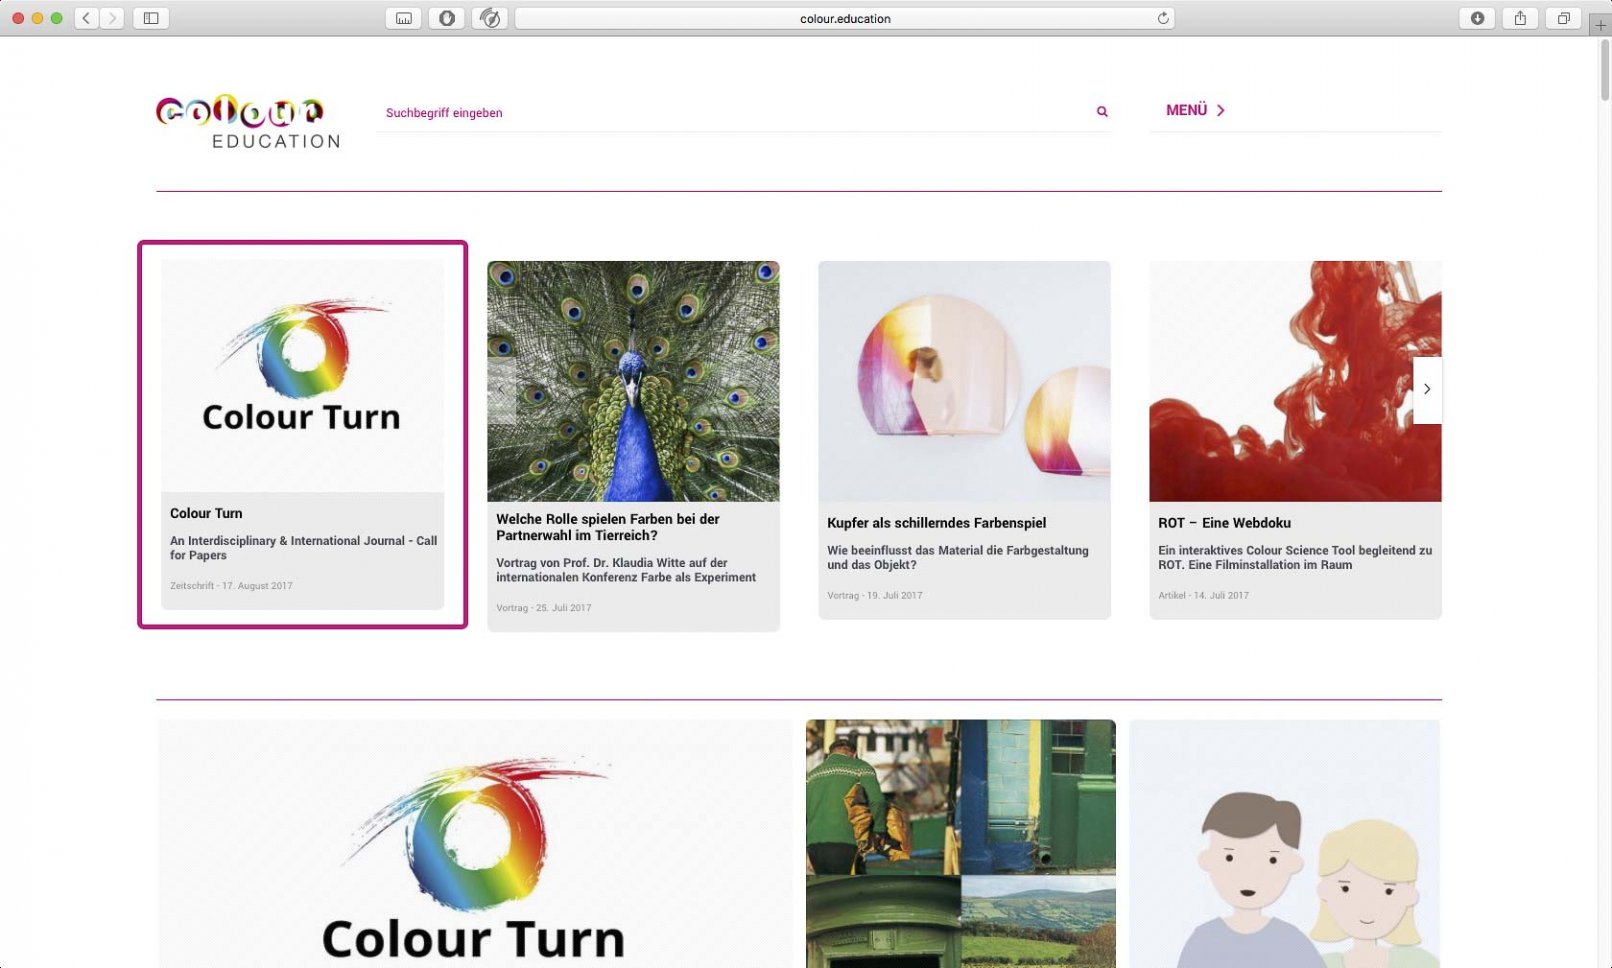Click the page vertical scrollbar
This screenshot has height=968, width=1612.
[x=1604, y=70]
